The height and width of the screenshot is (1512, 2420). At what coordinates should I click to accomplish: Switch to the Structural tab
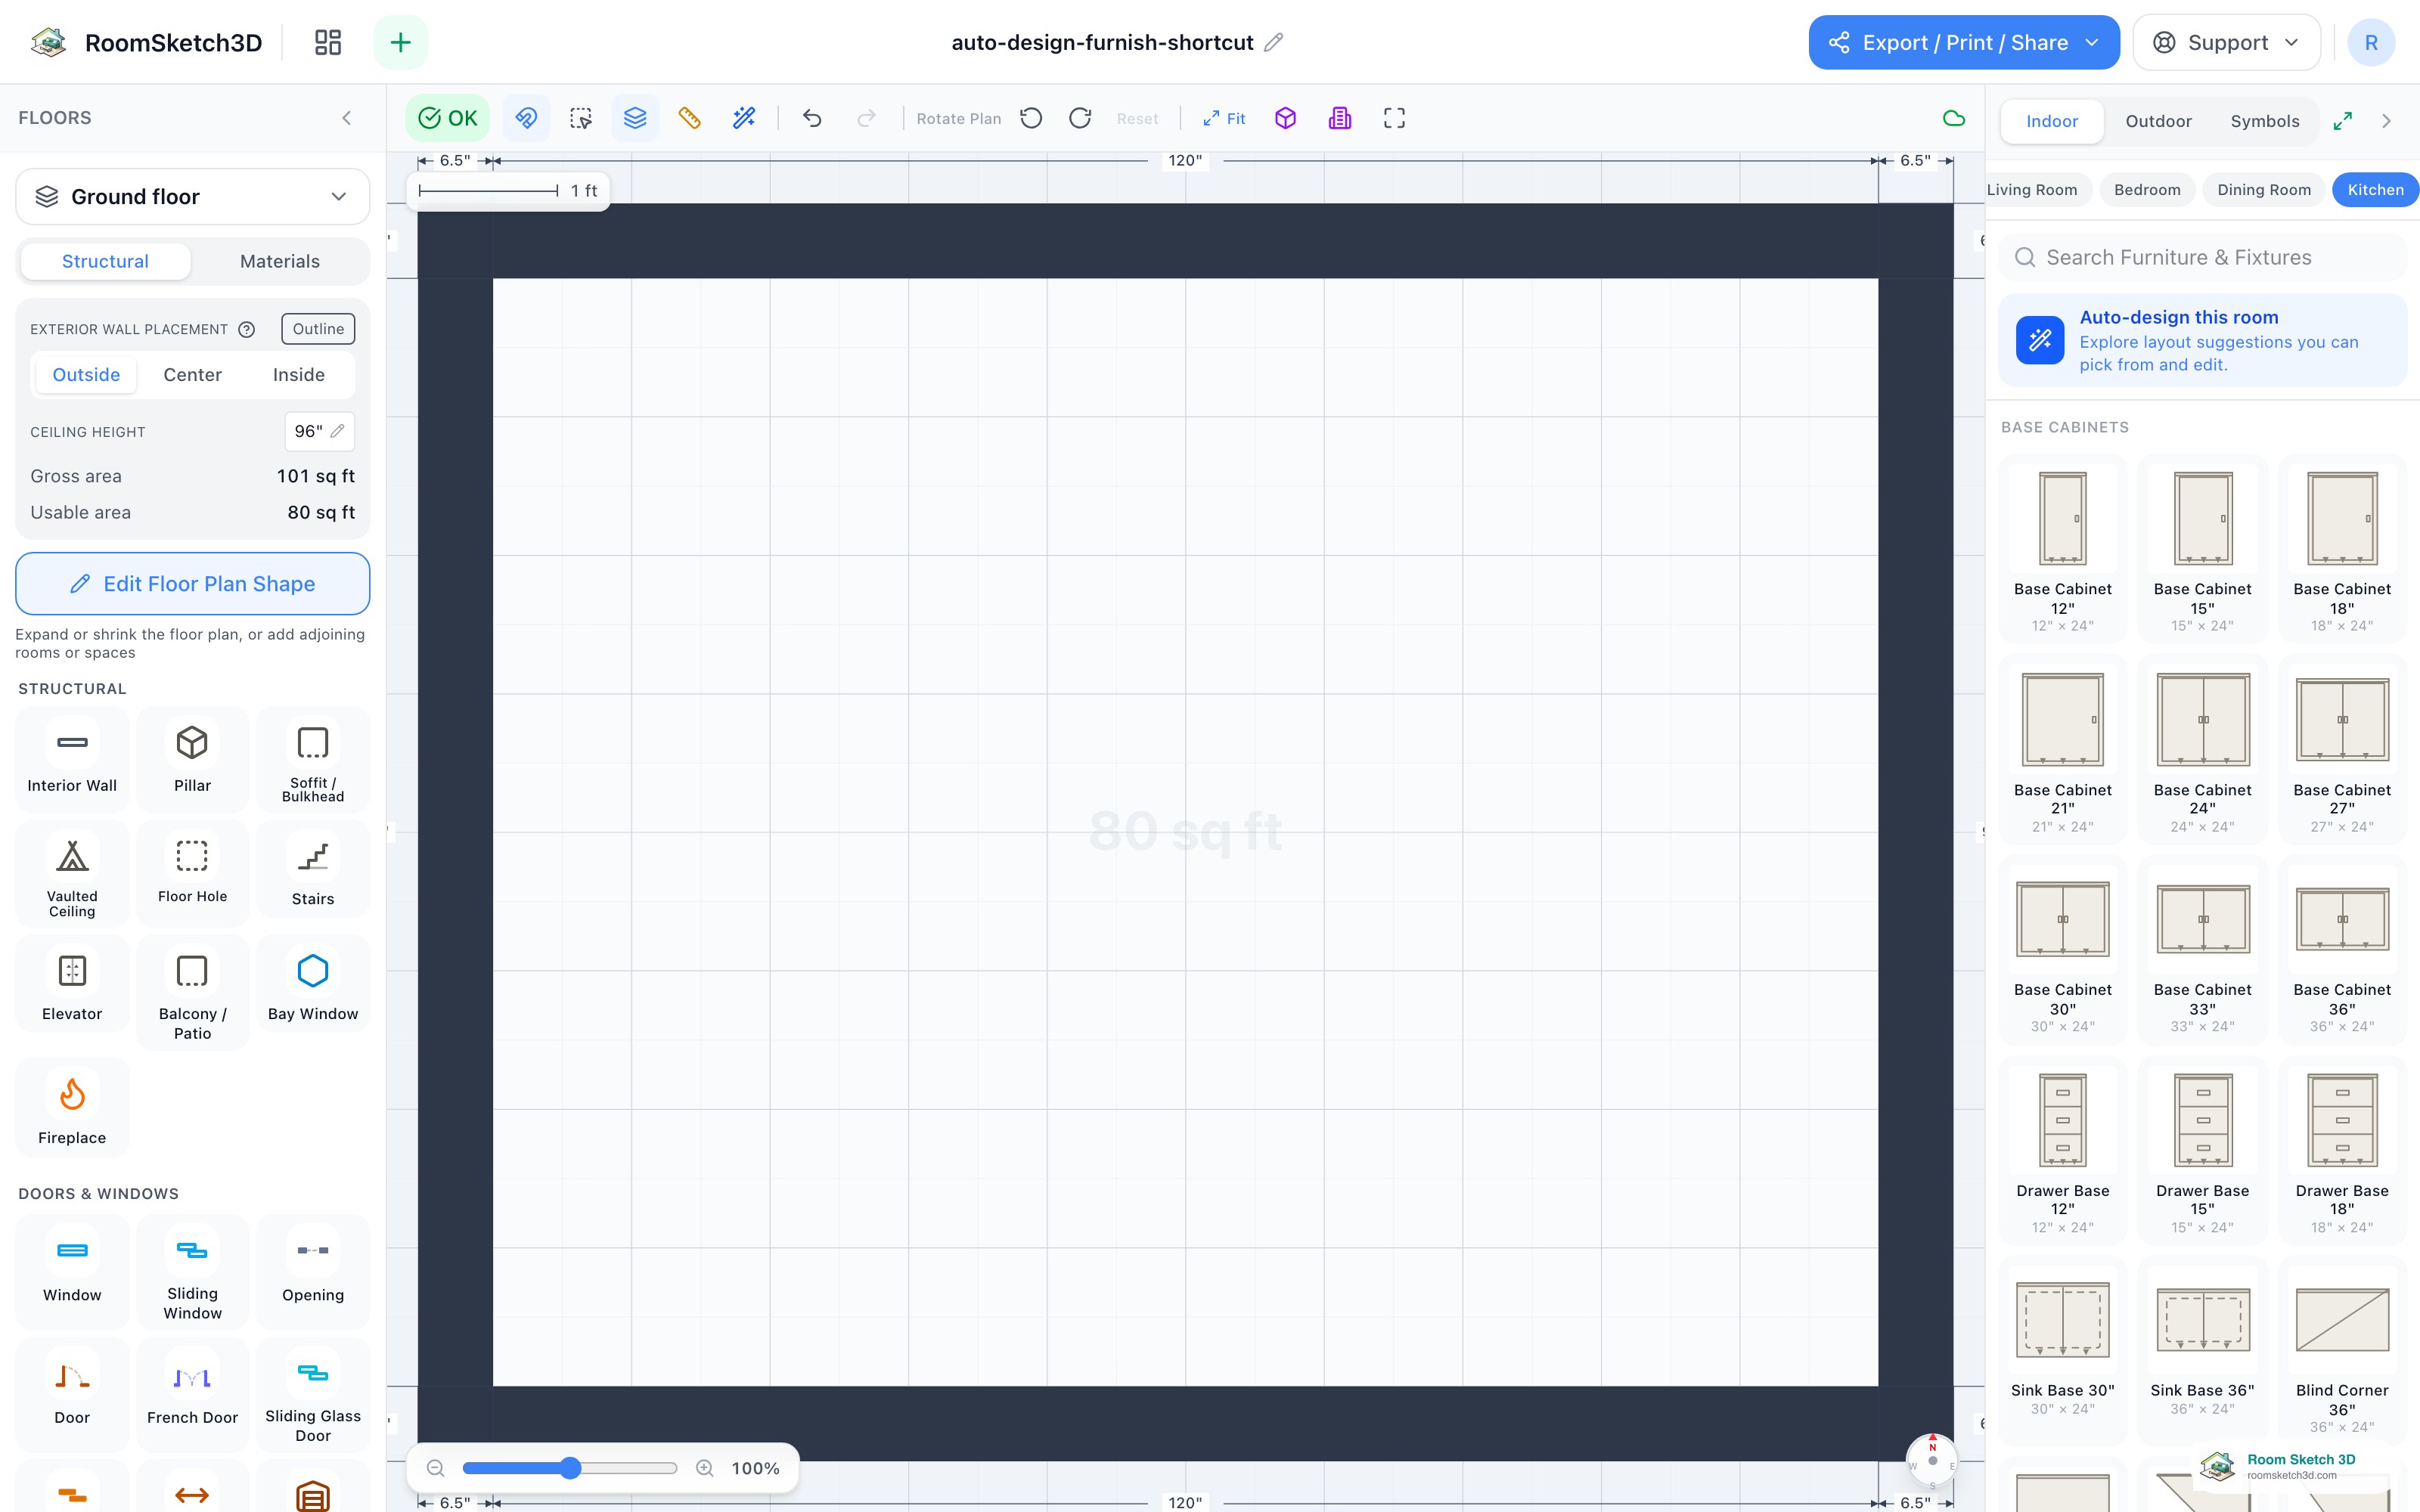pyautogui.click(x=105, y=261)
